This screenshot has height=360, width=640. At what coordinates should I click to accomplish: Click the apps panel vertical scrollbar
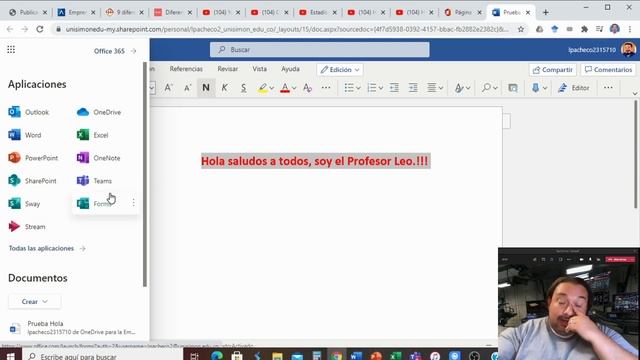point(145,174)
